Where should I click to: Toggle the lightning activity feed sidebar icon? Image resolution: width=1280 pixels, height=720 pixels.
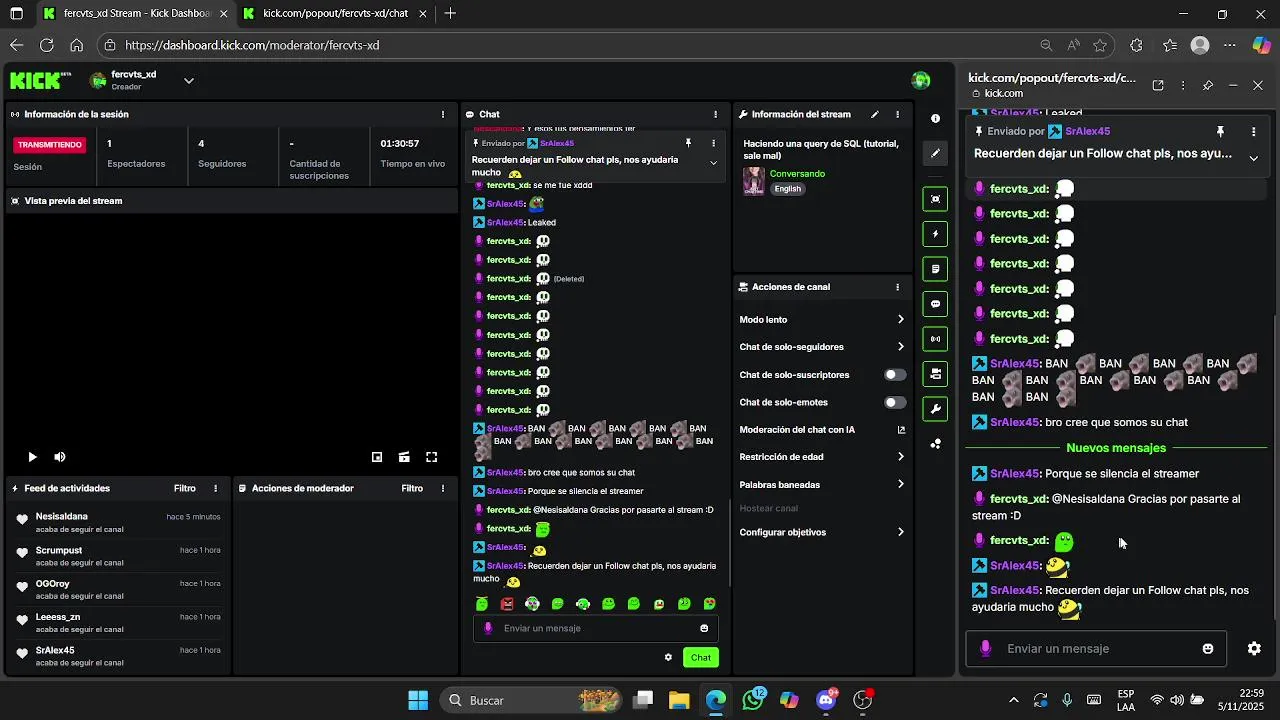935,234
